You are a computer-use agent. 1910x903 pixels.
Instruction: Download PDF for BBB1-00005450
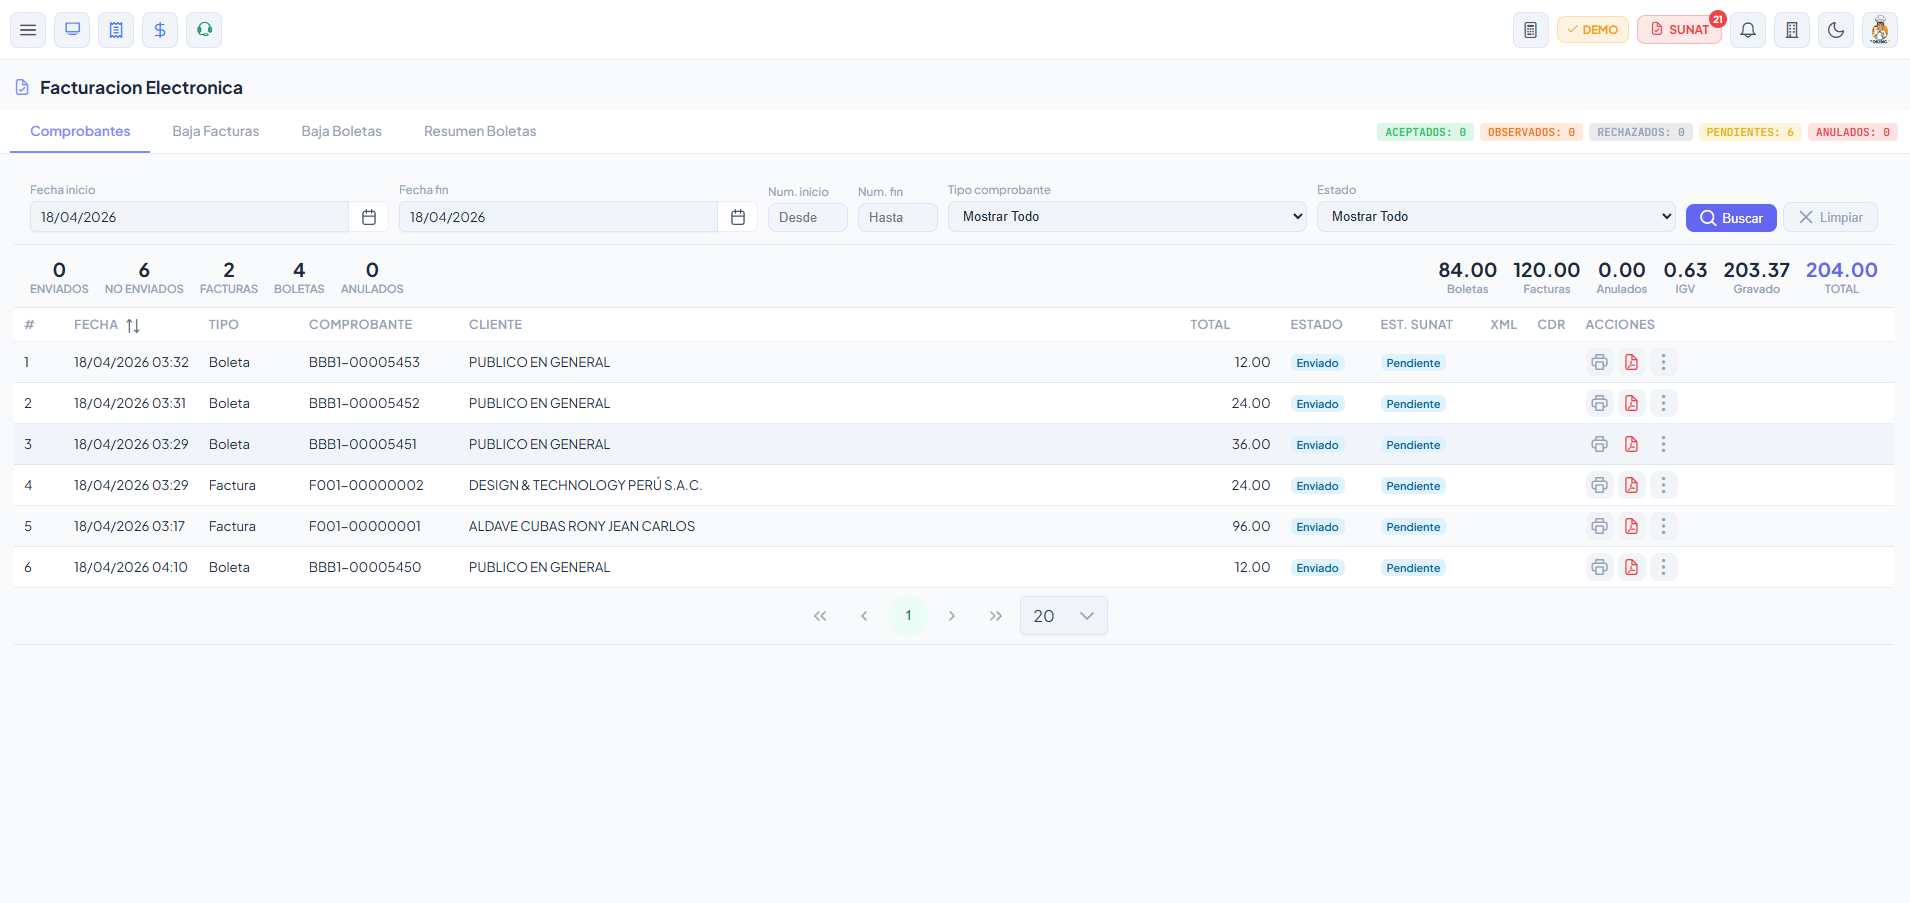[x=1632, y=567]
